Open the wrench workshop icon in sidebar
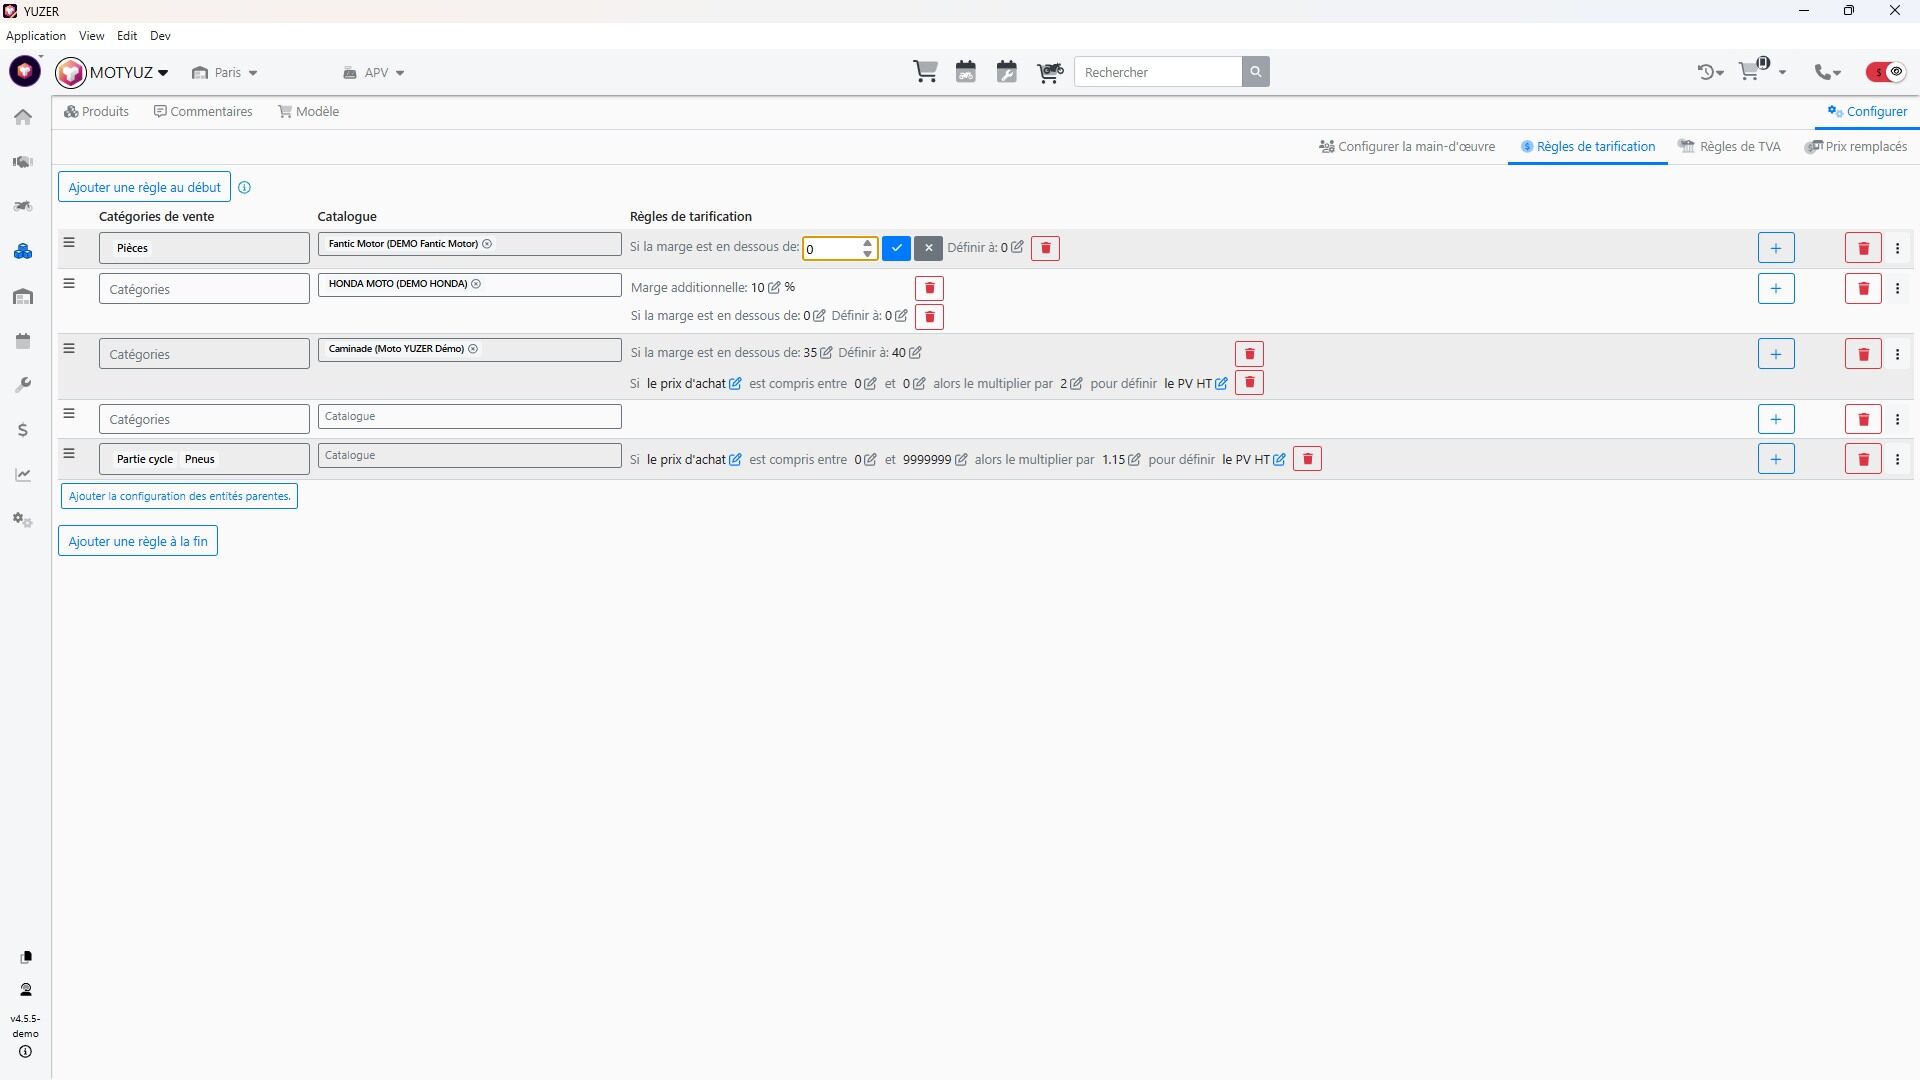Image resolution: width=1920 pixels, height=1080 pixels. tap(23, 385)
